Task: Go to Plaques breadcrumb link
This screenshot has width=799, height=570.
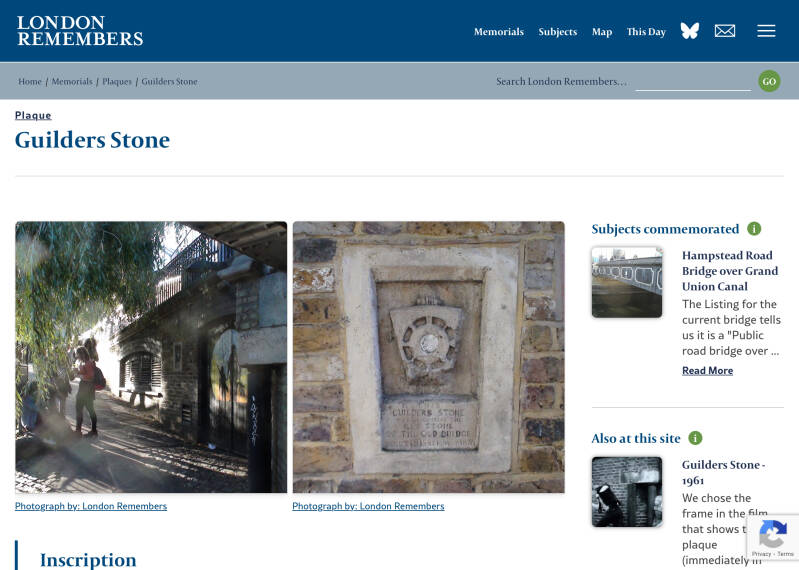Action: click(117, 82)
